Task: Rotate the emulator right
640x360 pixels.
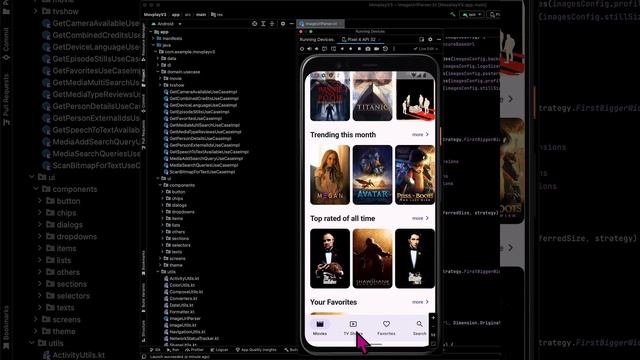Action: 333,49
